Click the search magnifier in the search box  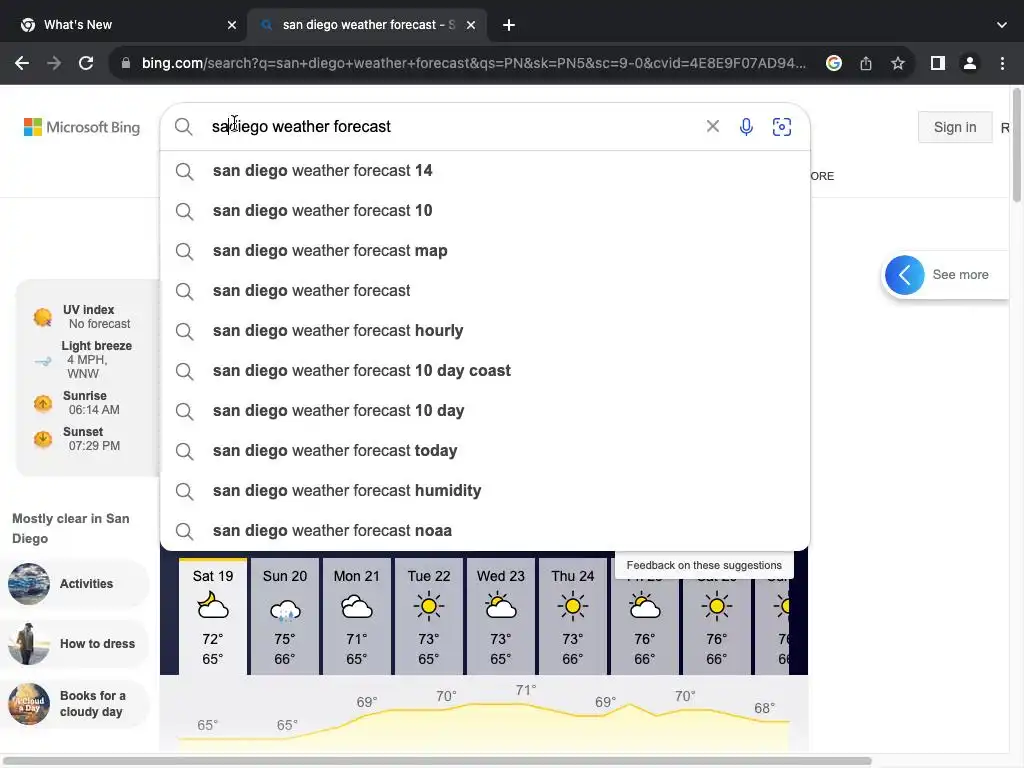click(184, 127)
